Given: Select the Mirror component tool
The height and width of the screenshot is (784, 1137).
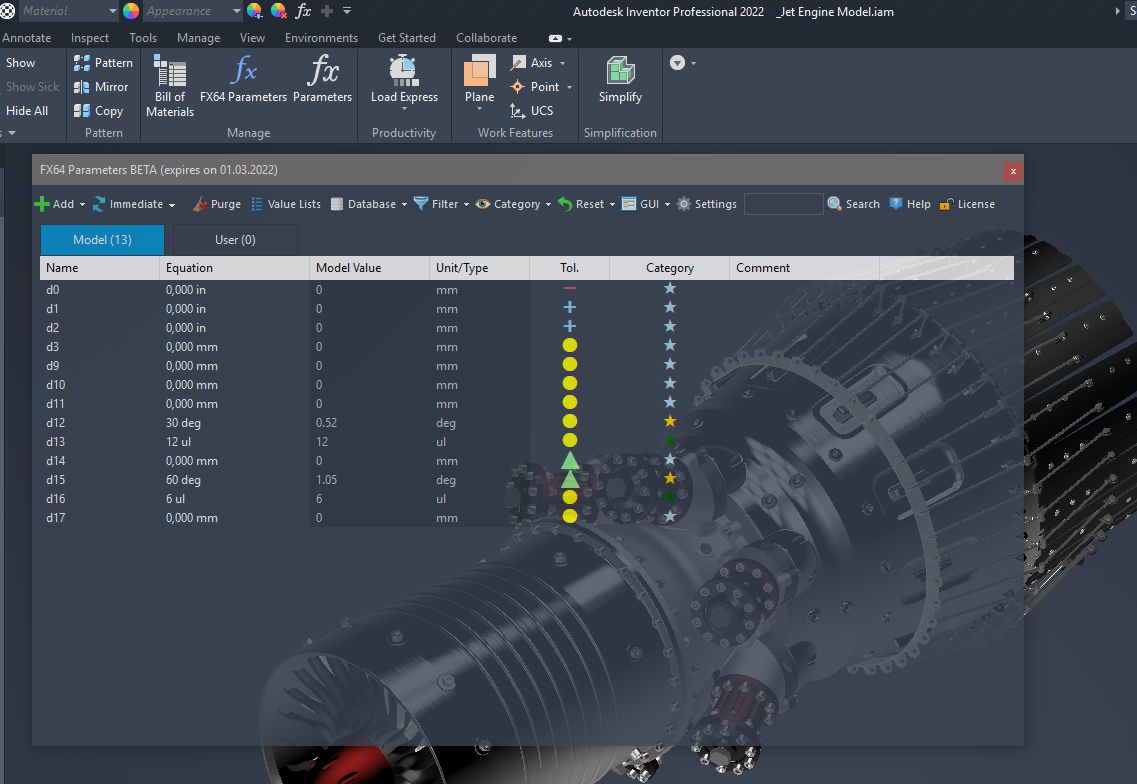Looking at the screenshot, I should point(101,87).
